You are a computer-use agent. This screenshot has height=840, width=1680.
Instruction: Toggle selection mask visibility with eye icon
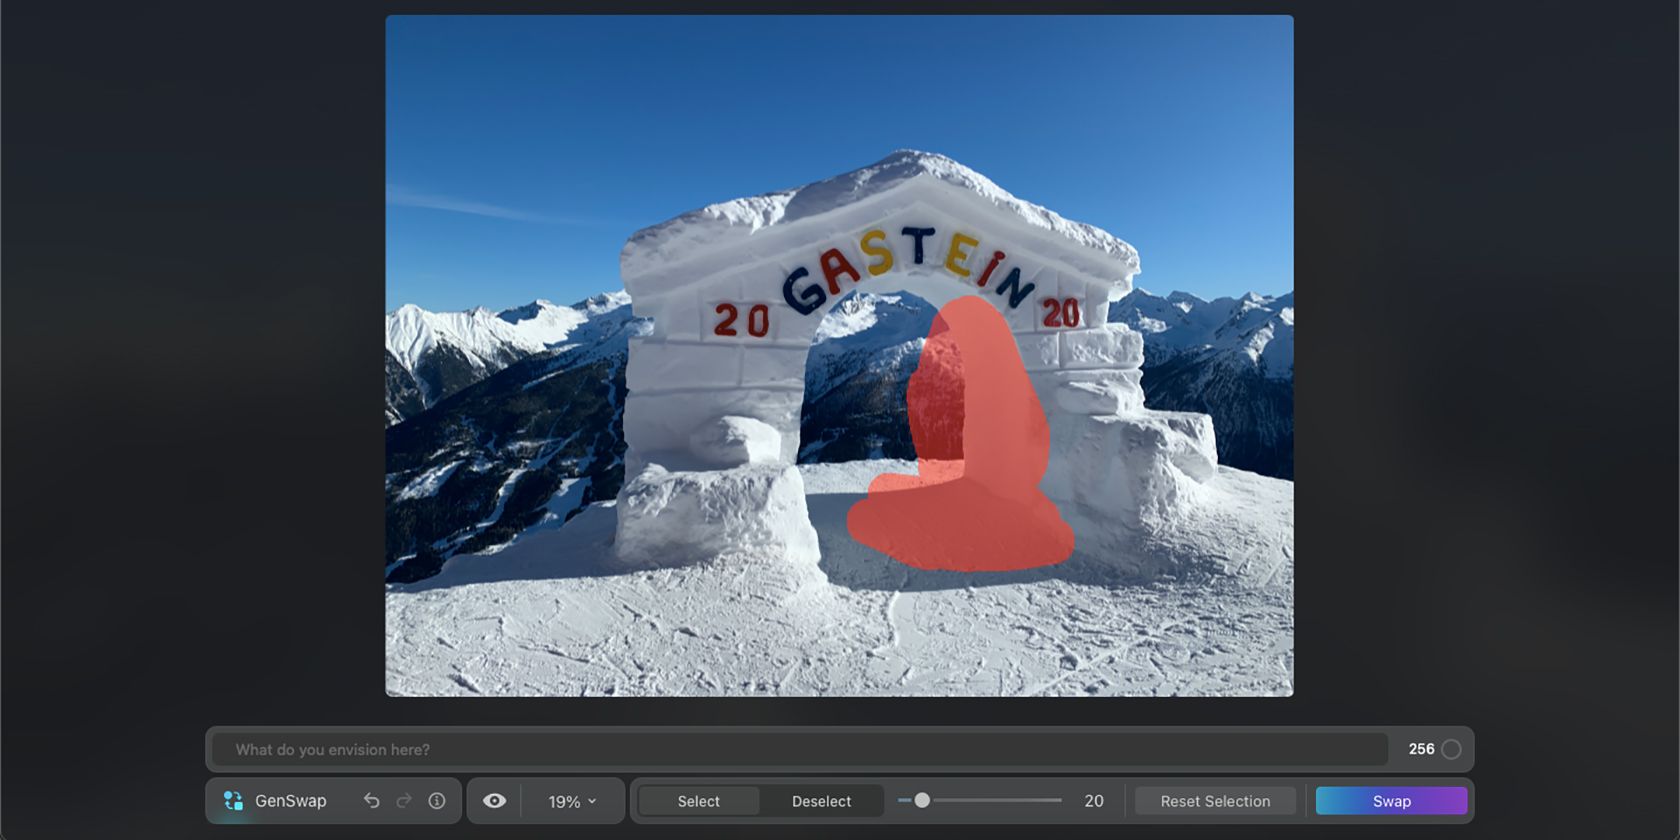pyautogui.click(x=494, y=801)
